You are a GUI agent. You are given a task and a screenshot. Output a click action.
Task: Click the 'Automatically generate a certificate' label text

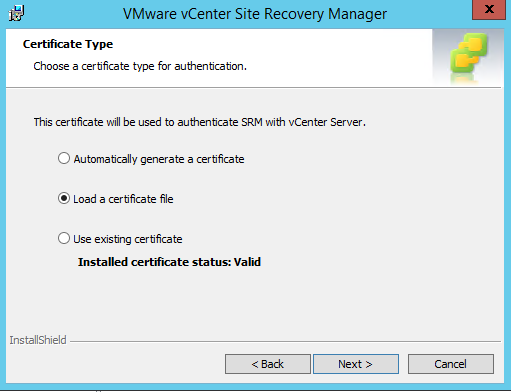159,159
